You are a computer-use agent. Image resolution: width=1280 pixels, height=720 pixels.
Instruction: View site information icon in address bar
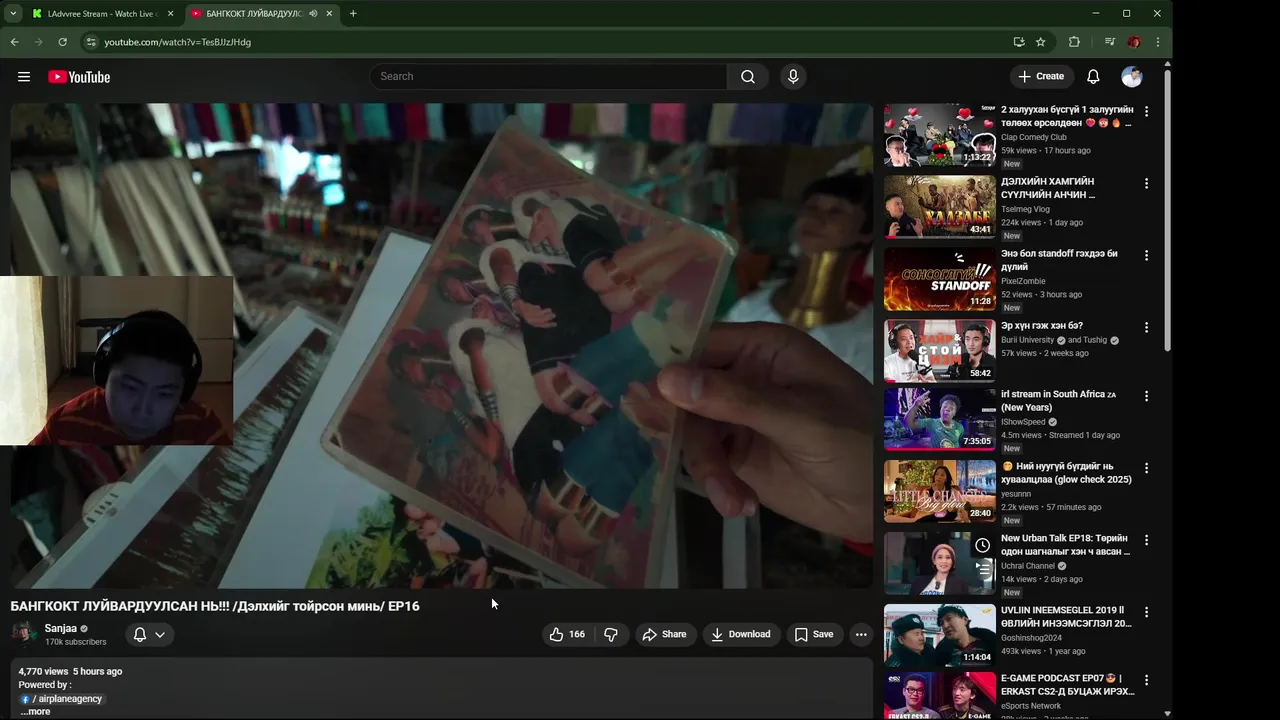(91, 42)
